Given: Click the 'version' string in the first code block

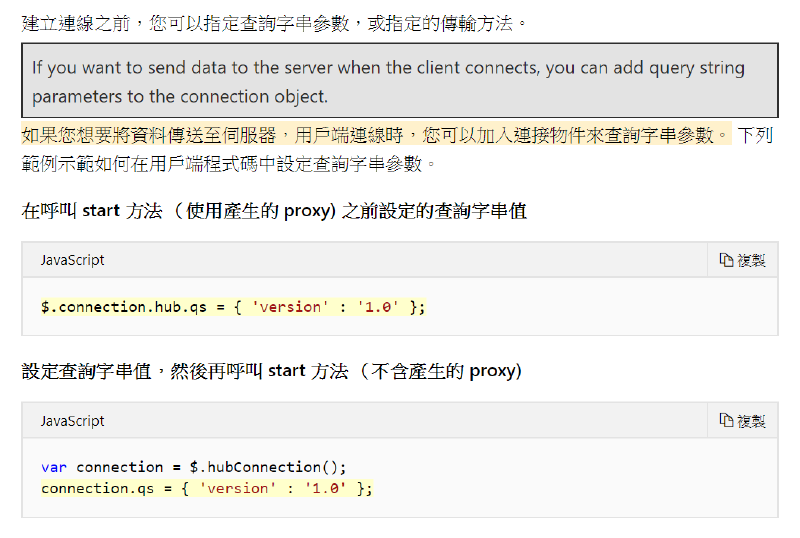Looking at the screenshot, I should coord(289,307).
